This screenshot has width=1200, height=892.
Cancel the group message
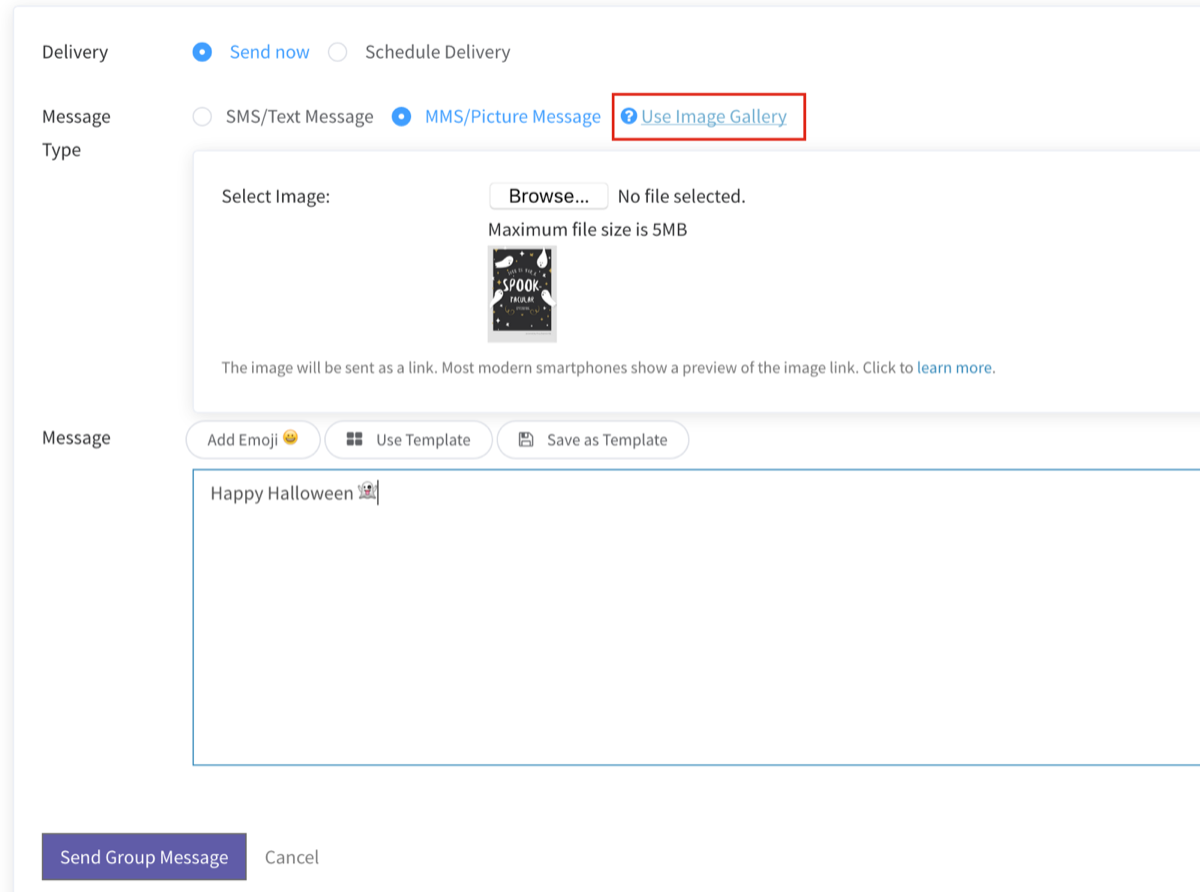click(292, 857)
